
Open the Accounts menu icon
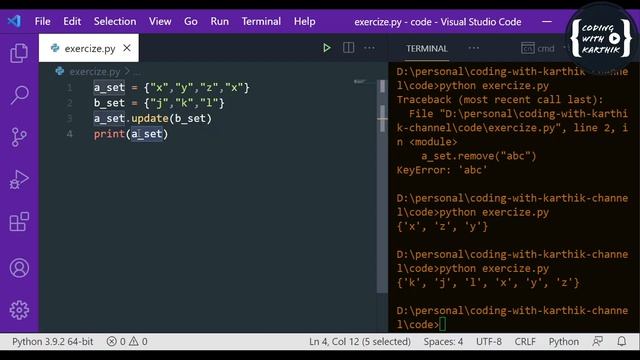pos(19,268)
